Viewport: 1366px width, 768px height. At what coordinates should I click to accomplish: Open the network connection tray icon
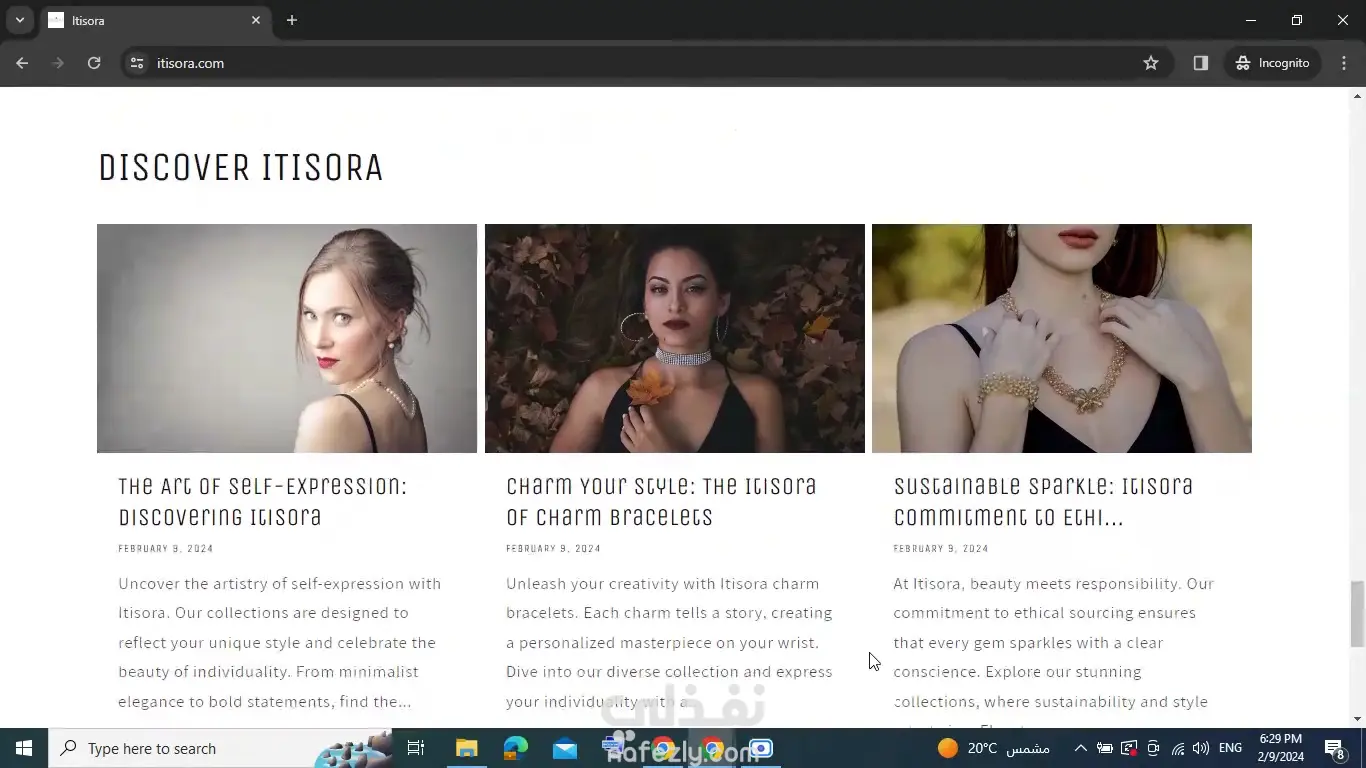coord(1178,748)
